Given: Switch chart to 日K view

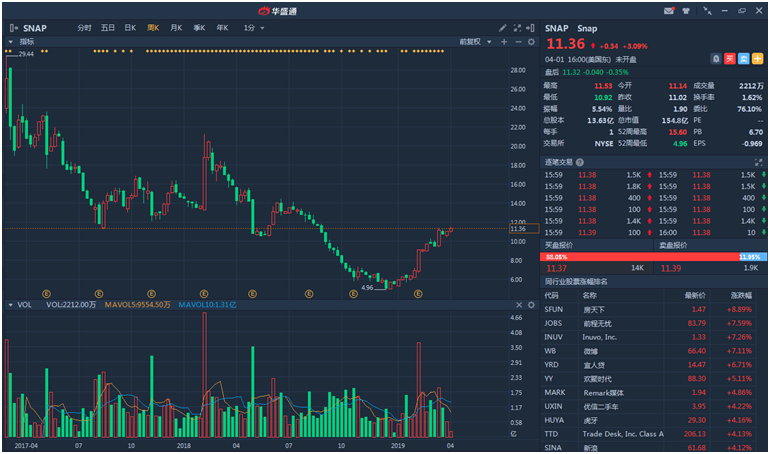Looking at the screenshot, I should point(130,28).
